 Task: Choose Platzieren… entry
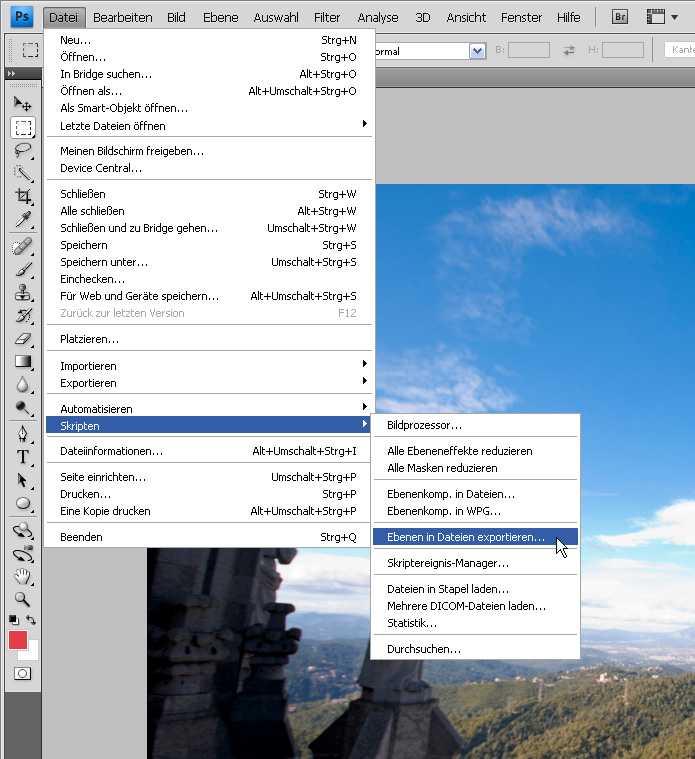209,339
